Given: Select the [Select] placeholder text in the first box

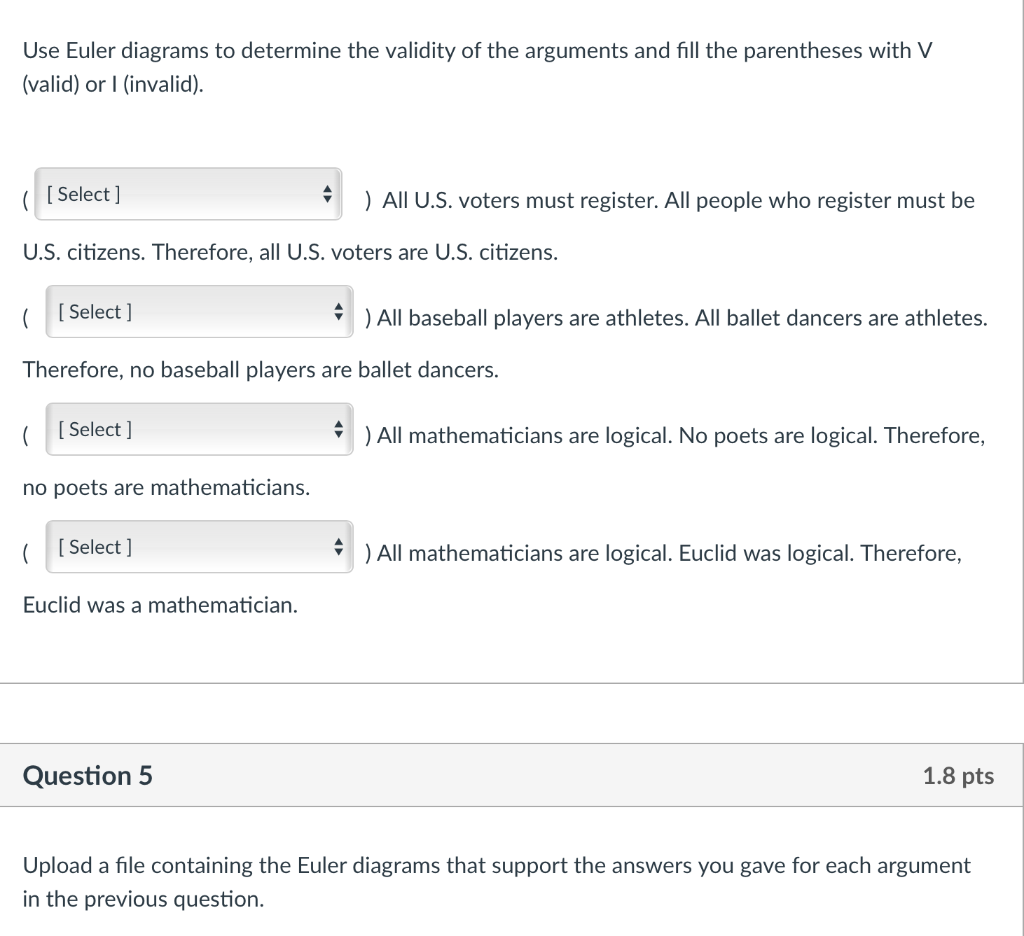Looking at the screenshot, I should click(x=83, y=194).
